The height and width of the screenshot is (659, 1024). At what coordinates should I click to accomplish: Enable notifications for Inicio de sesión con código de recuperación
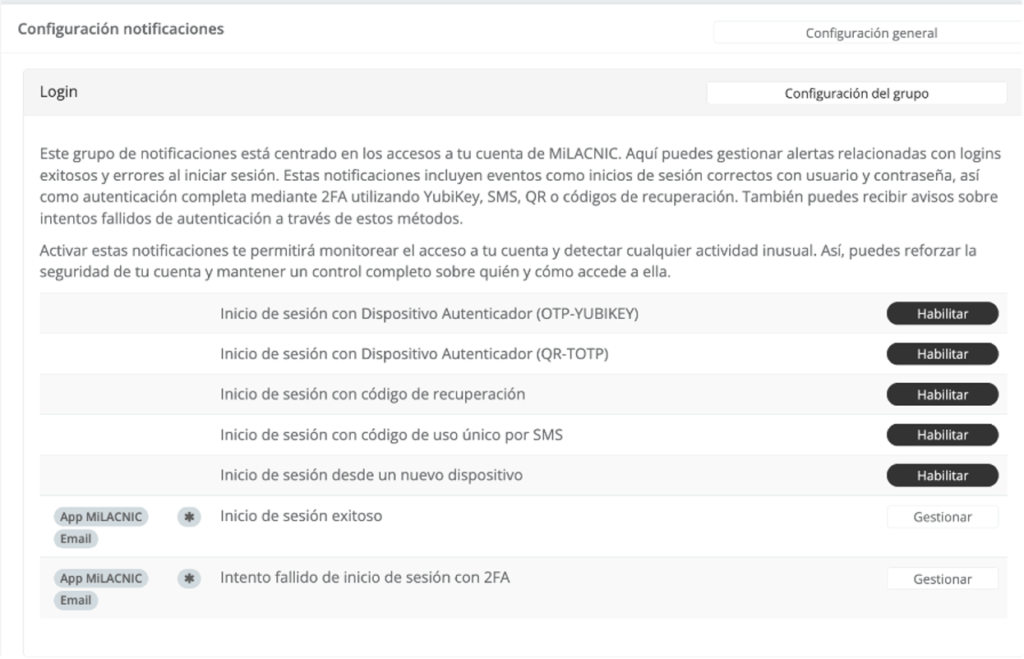pos(941,394)
